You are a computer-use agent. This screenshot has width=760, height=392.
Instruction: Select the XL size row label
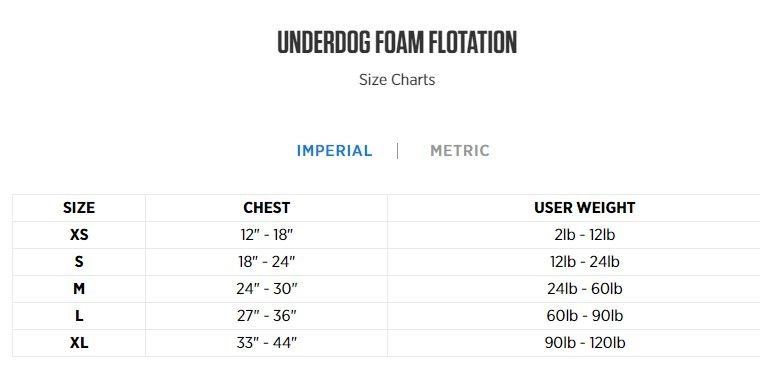coord(79,344)
